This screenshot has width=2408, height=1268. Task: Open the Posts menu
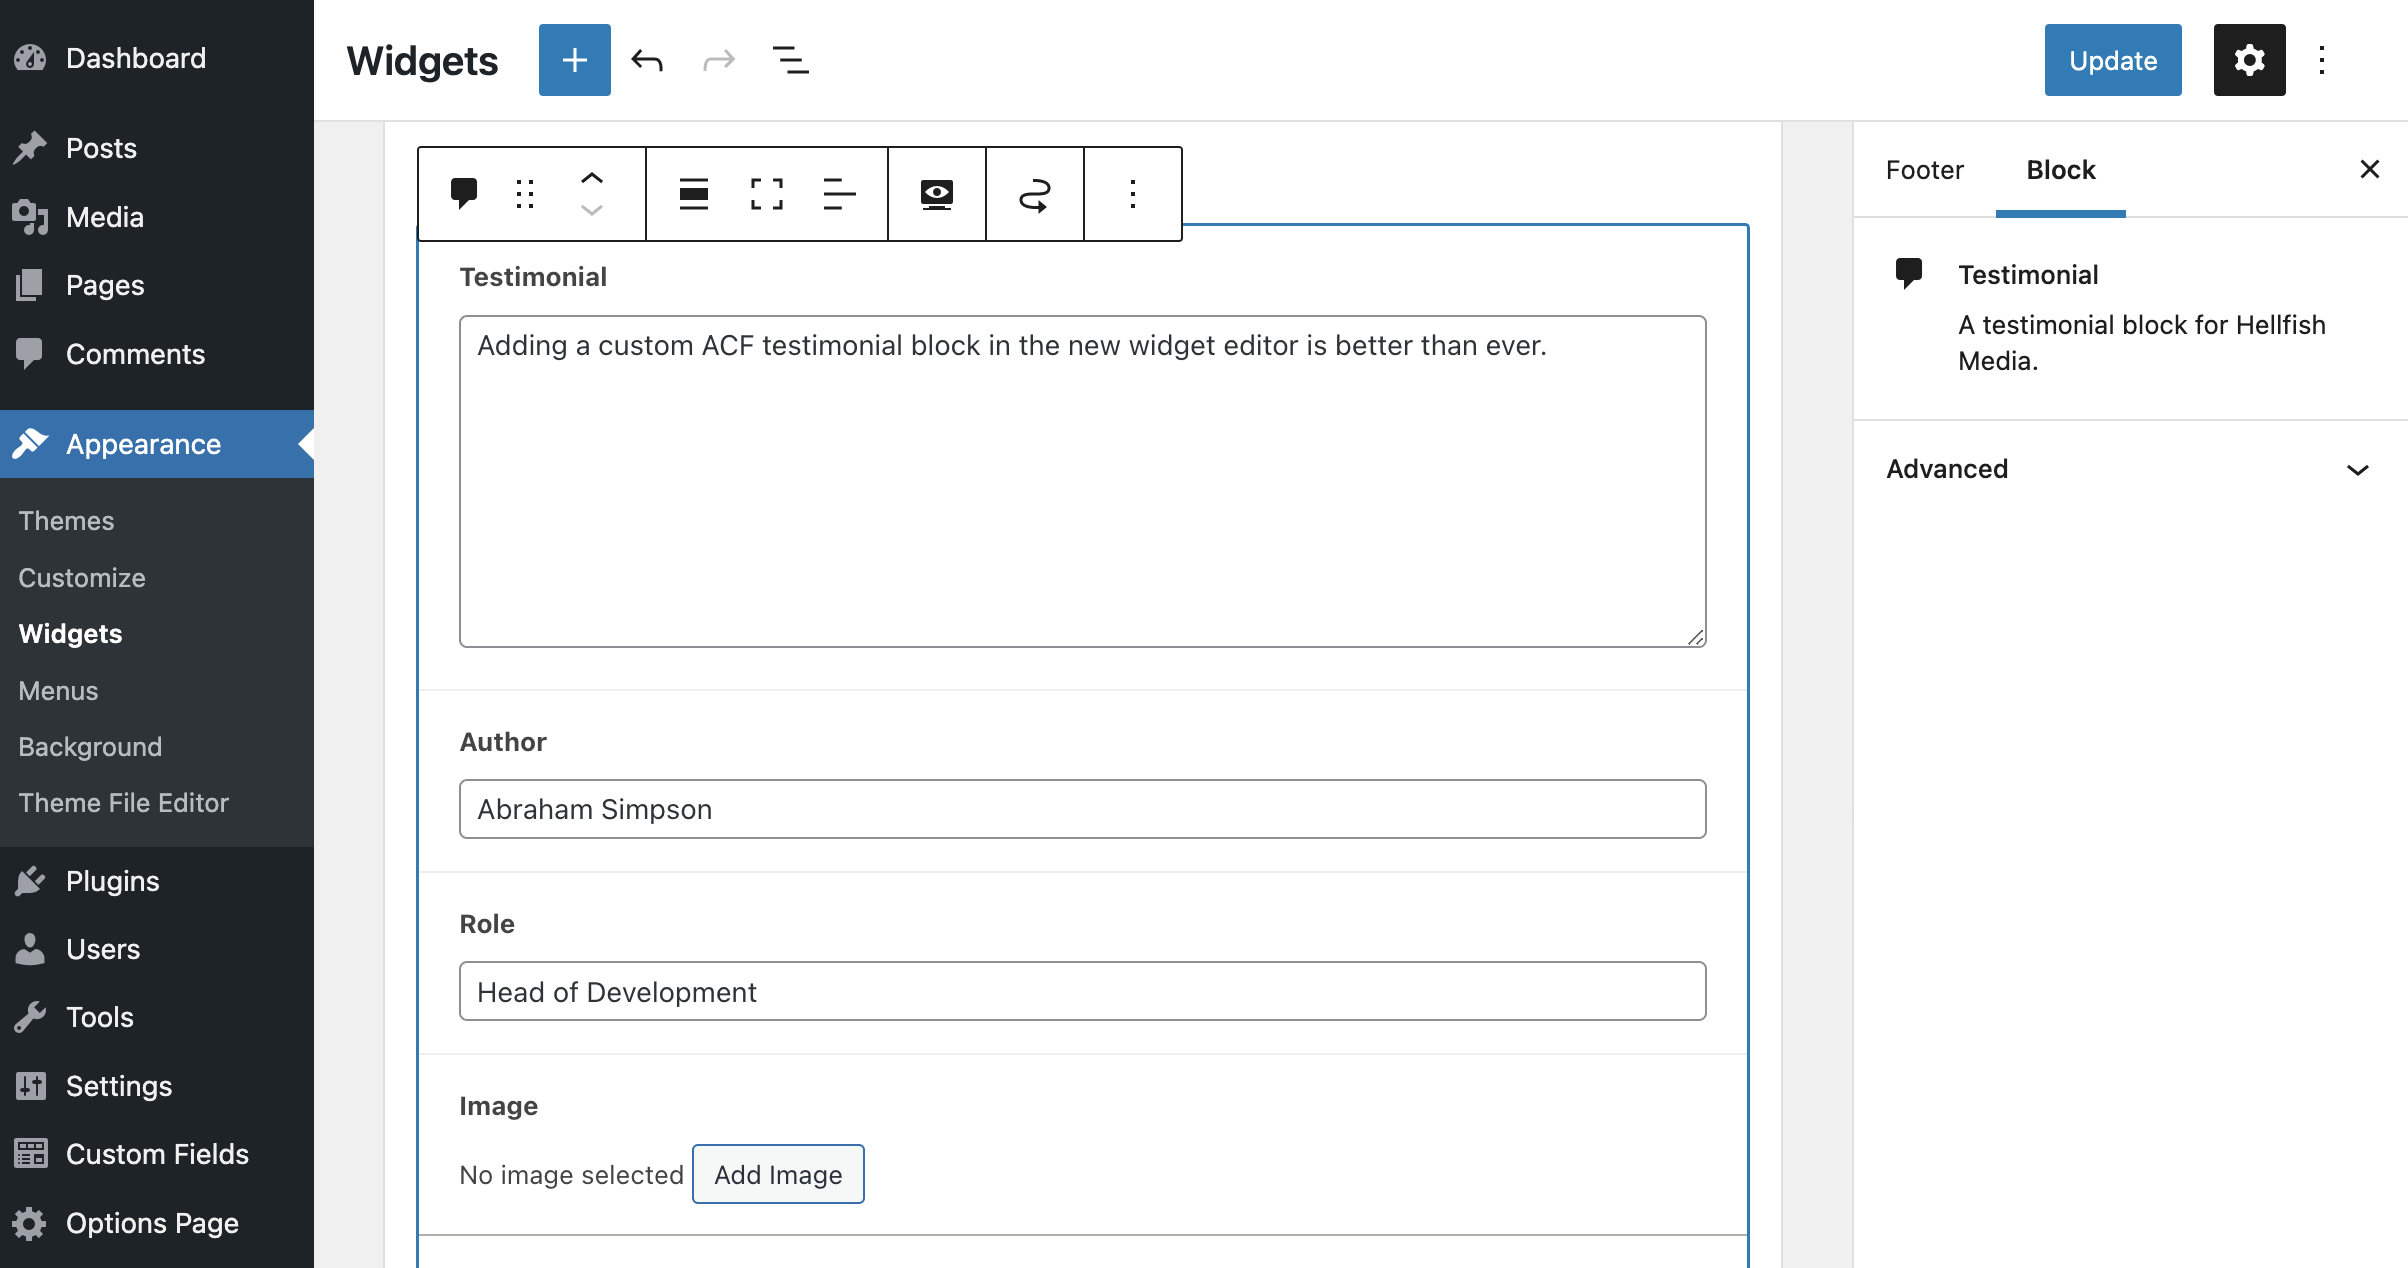(x=157, y=148)
